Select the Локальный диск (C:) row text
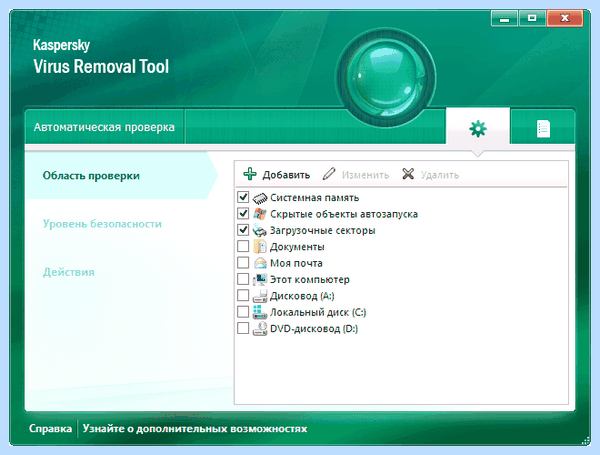600x455 pixels. [318, 312]
